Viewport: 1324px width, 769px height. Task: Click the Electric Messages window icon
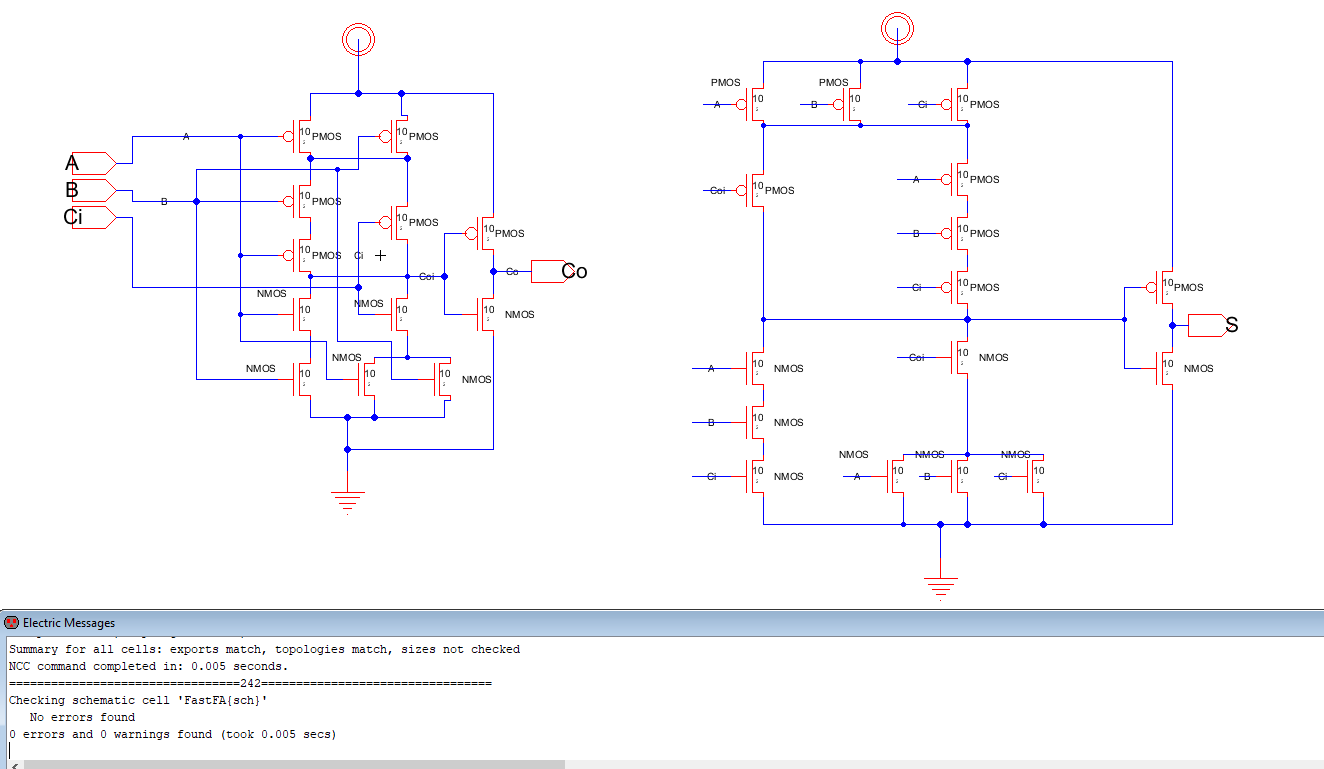(12, 623)
